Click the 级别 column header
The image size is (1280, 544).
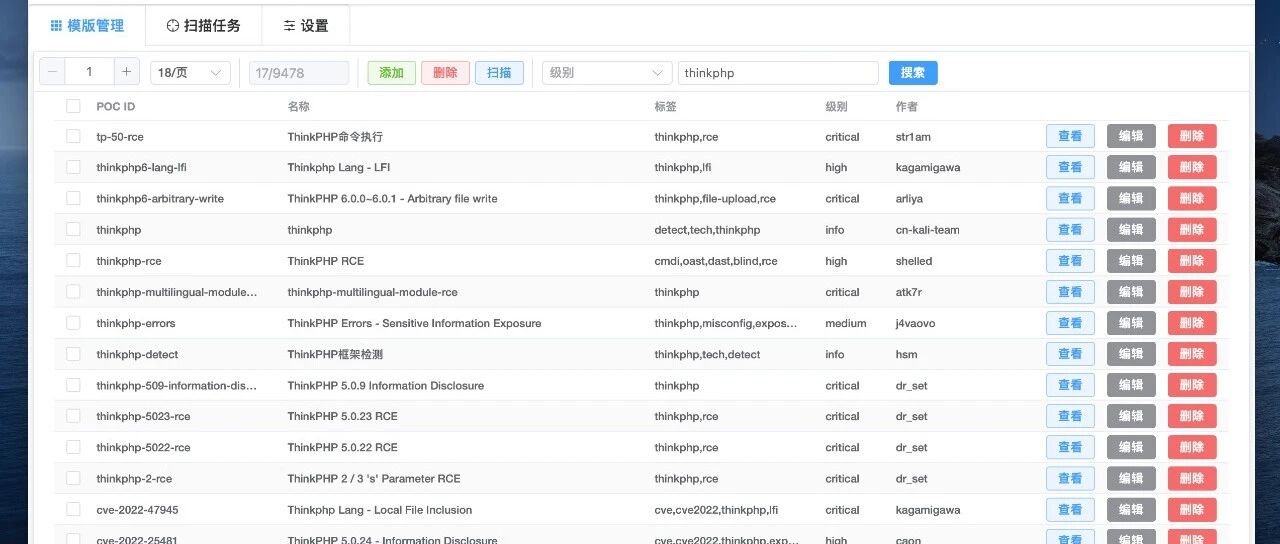click(837, 106)
